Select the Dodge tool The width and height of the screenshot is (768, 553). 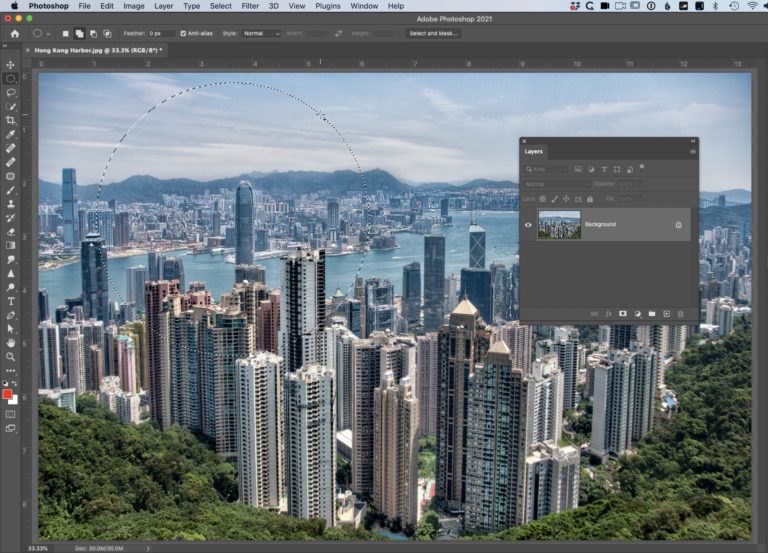click(10, 287)
